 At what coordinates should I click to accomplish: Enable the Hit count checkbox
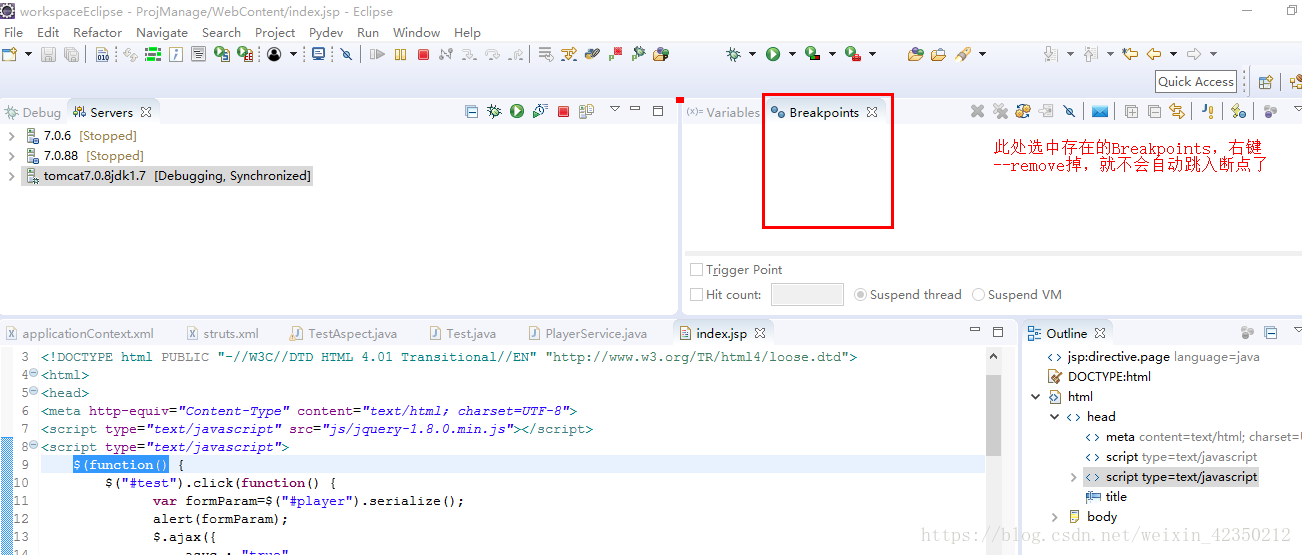pos(696,295)
